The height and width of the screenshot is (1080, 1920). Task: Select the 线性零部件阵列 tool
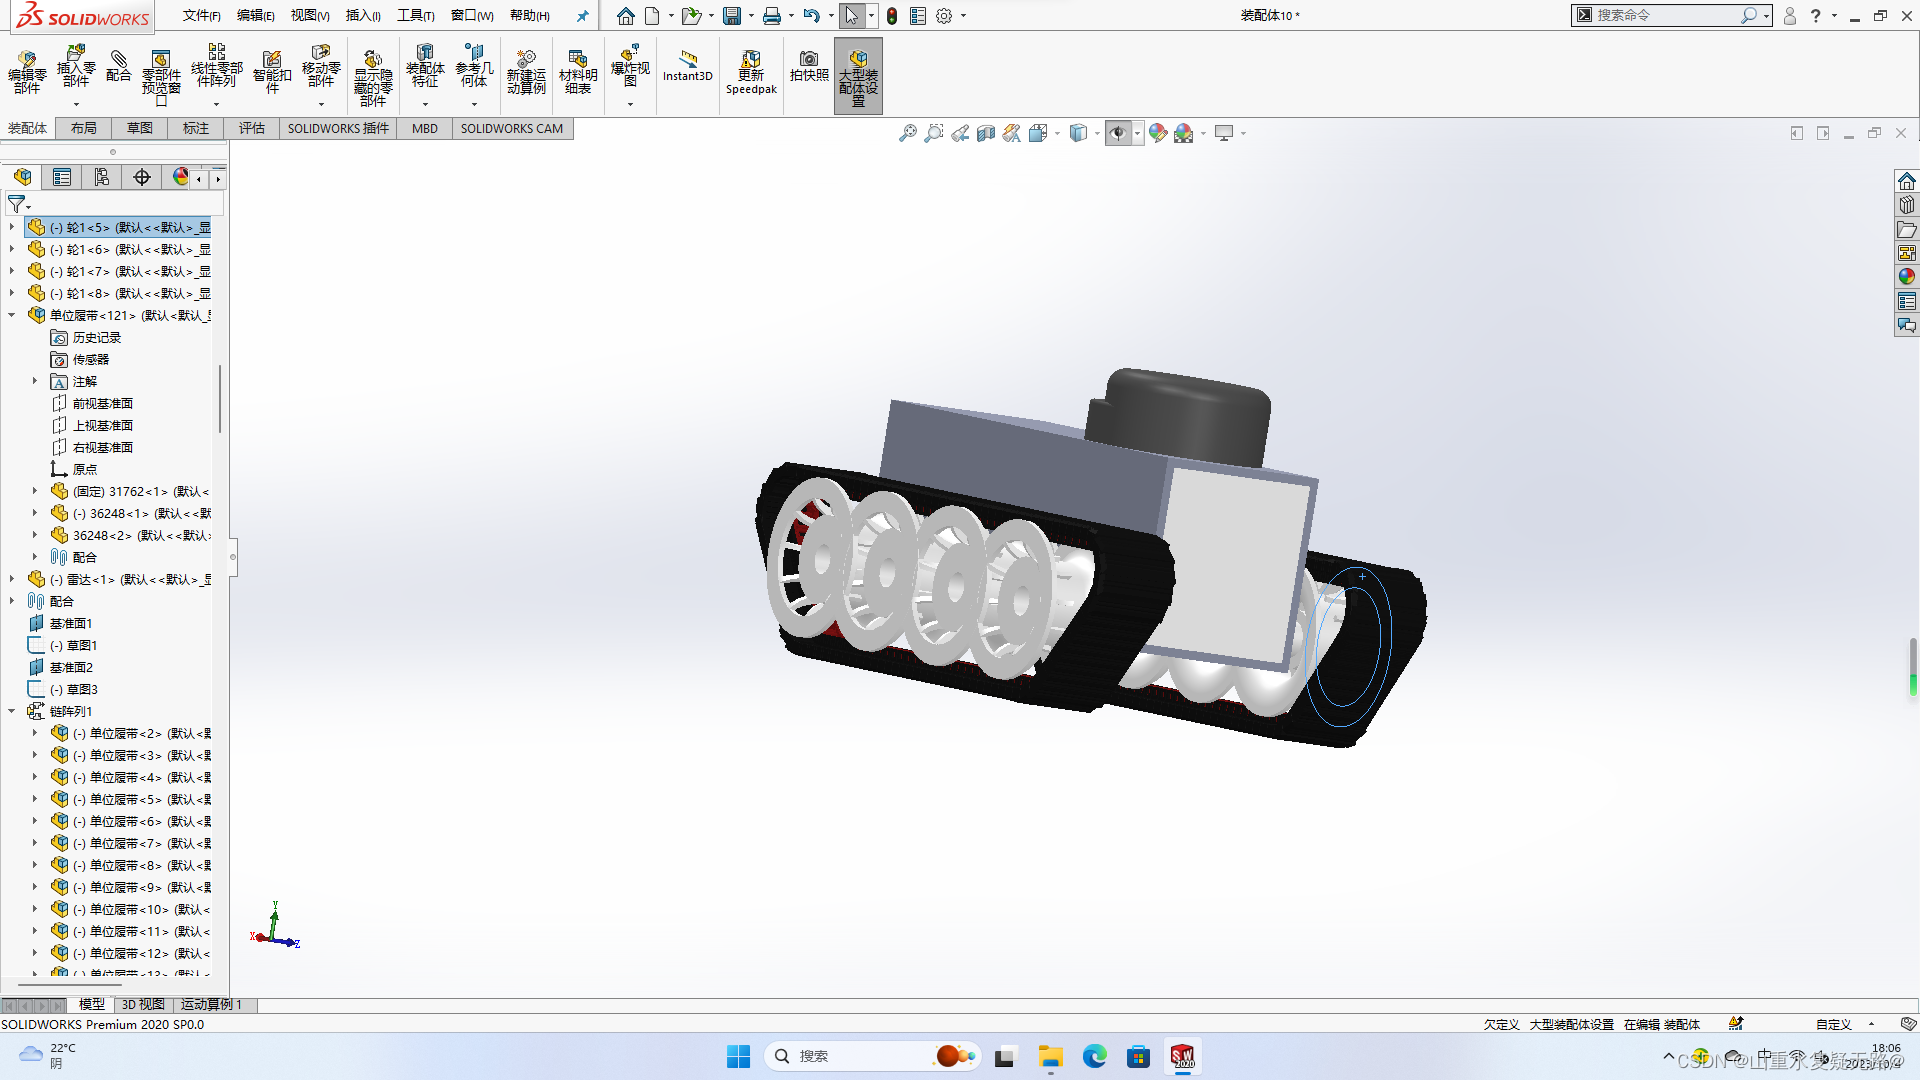coord(218,70)
